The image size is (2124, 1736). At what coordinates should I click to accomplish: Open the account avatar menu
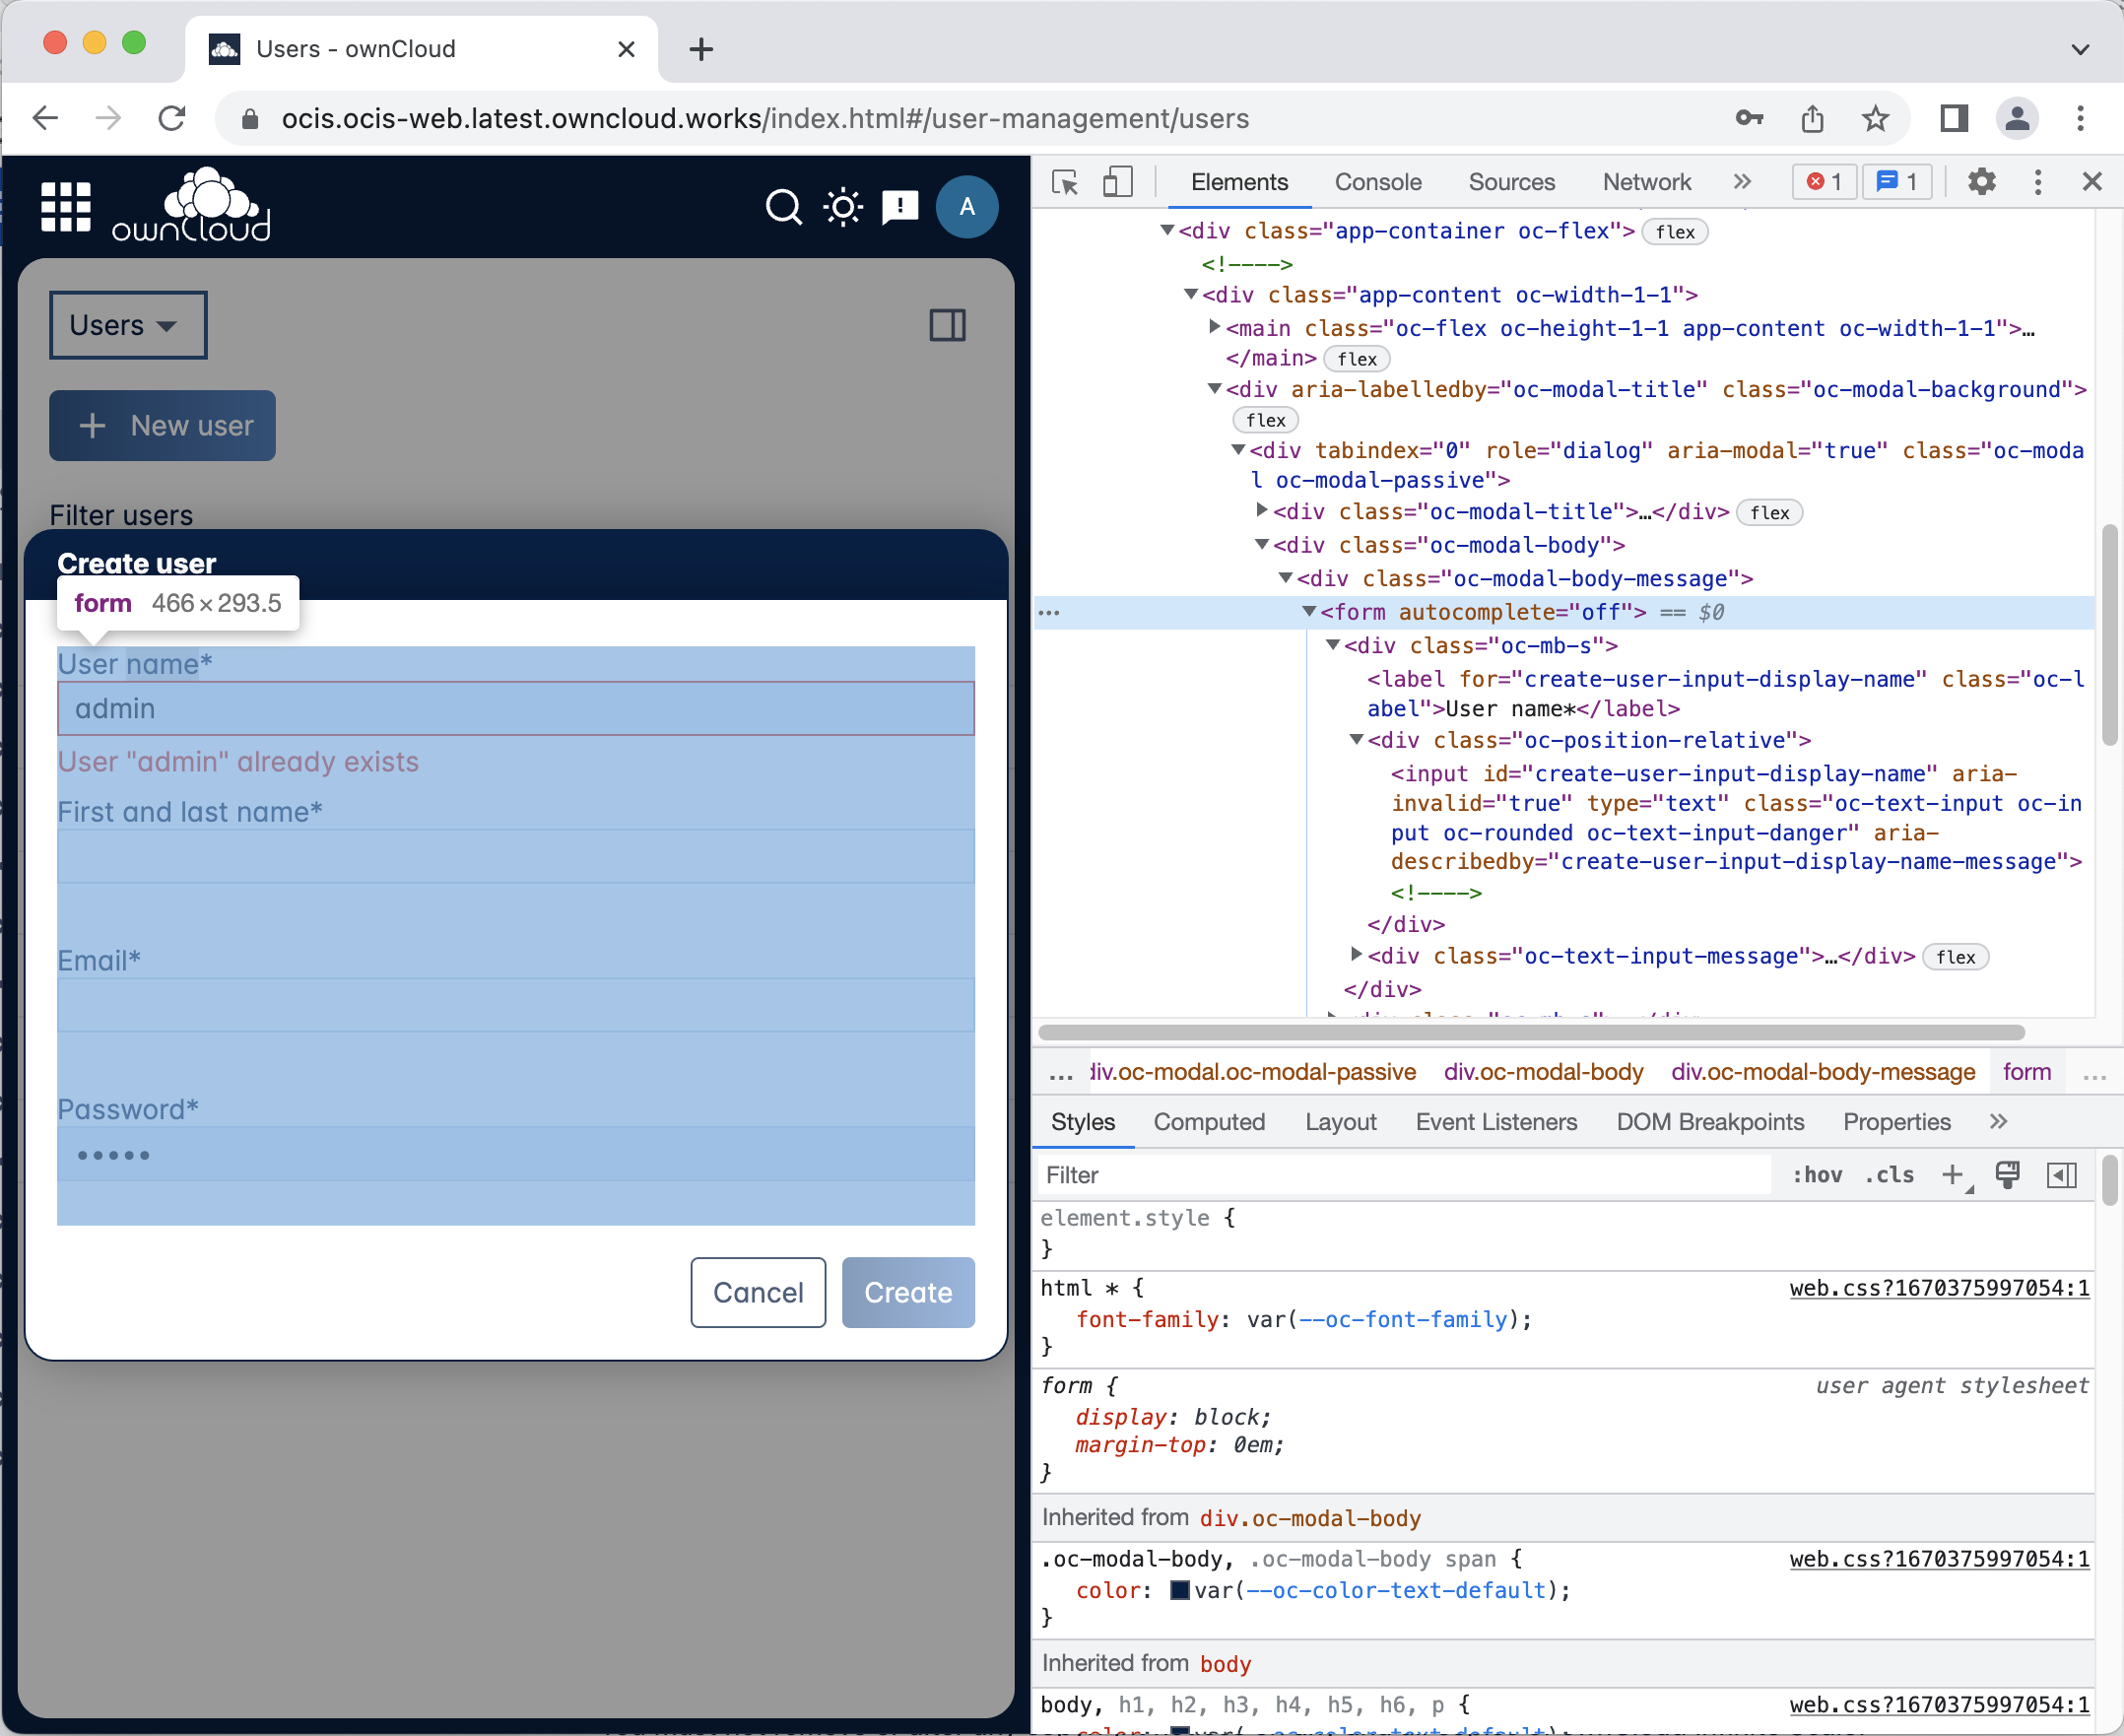pos(966,207)
